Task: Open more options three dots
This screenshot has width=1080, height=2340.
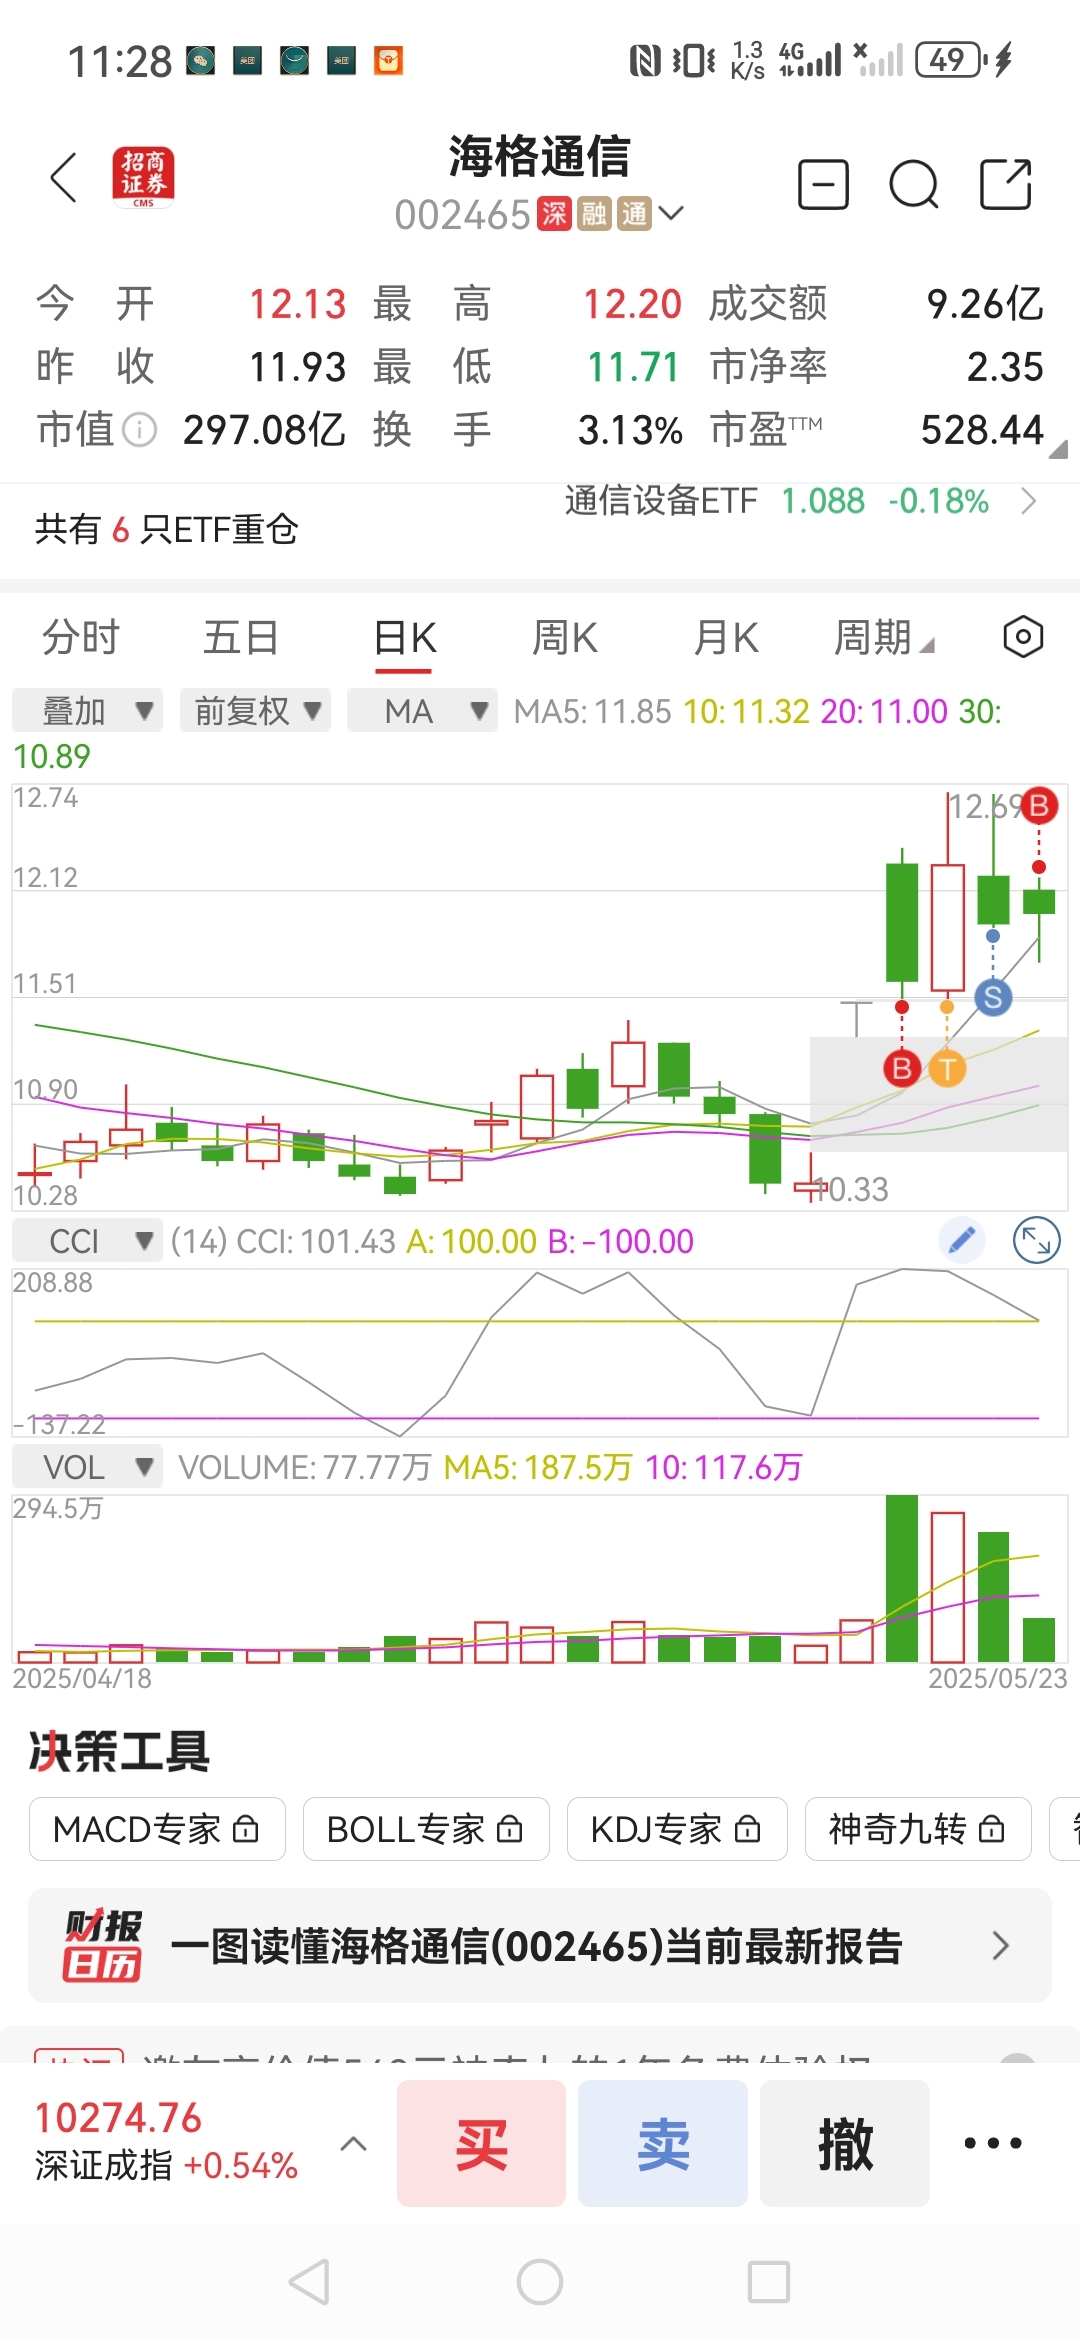Action: tap(993, 2143)
